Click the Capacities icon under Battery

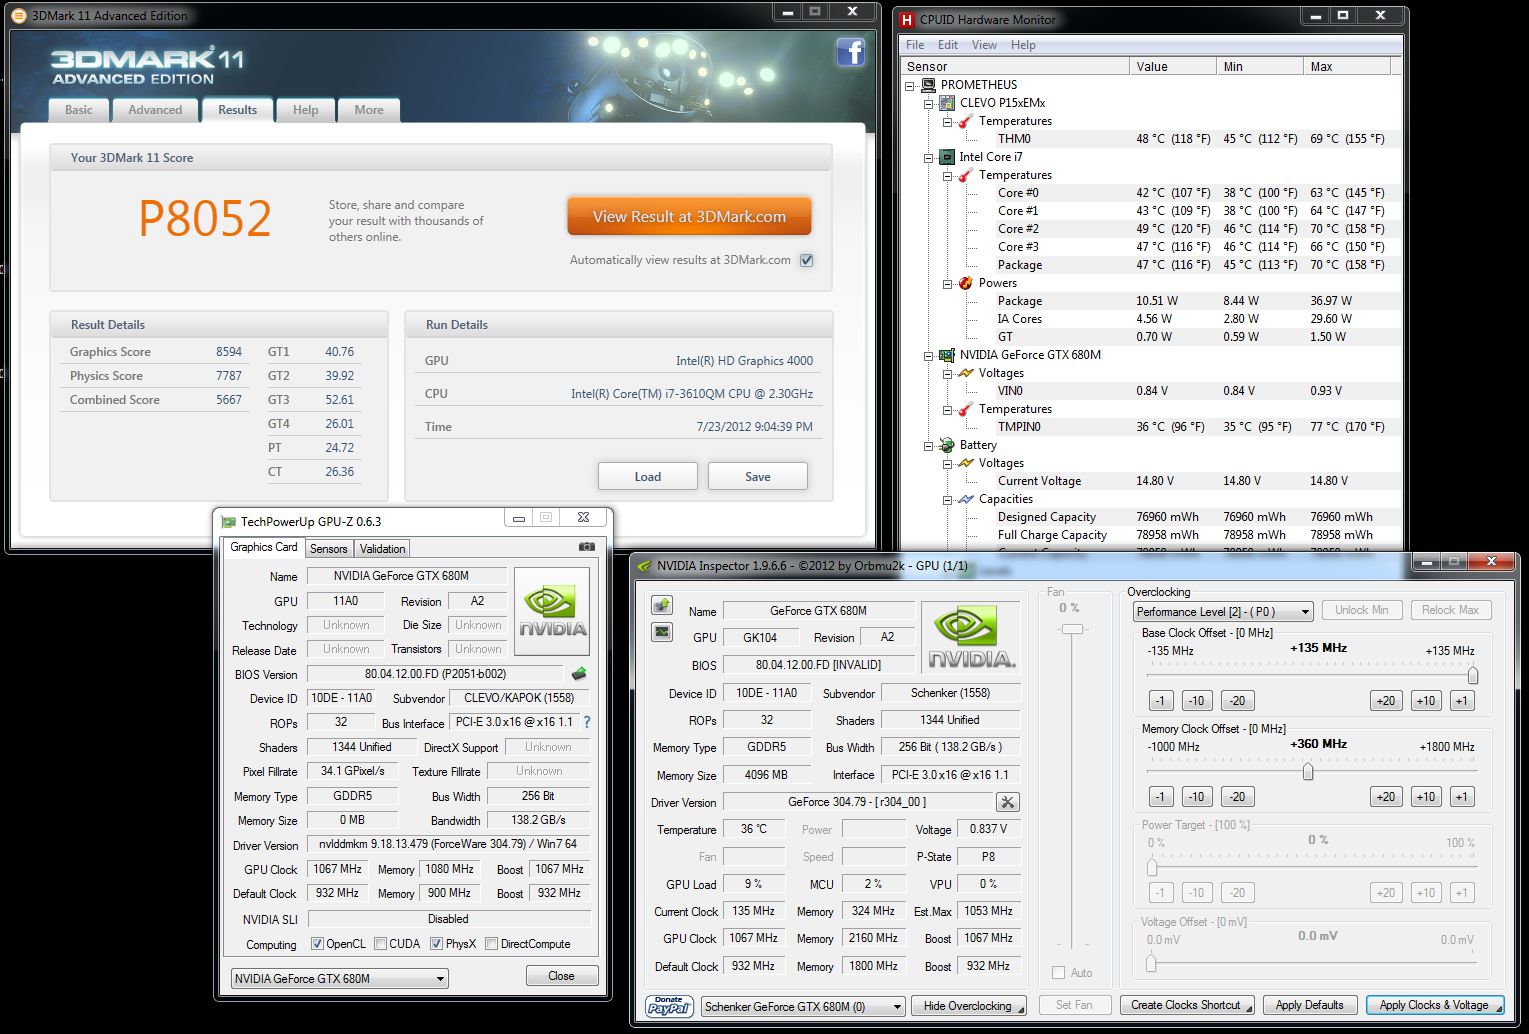pos(966,499)
